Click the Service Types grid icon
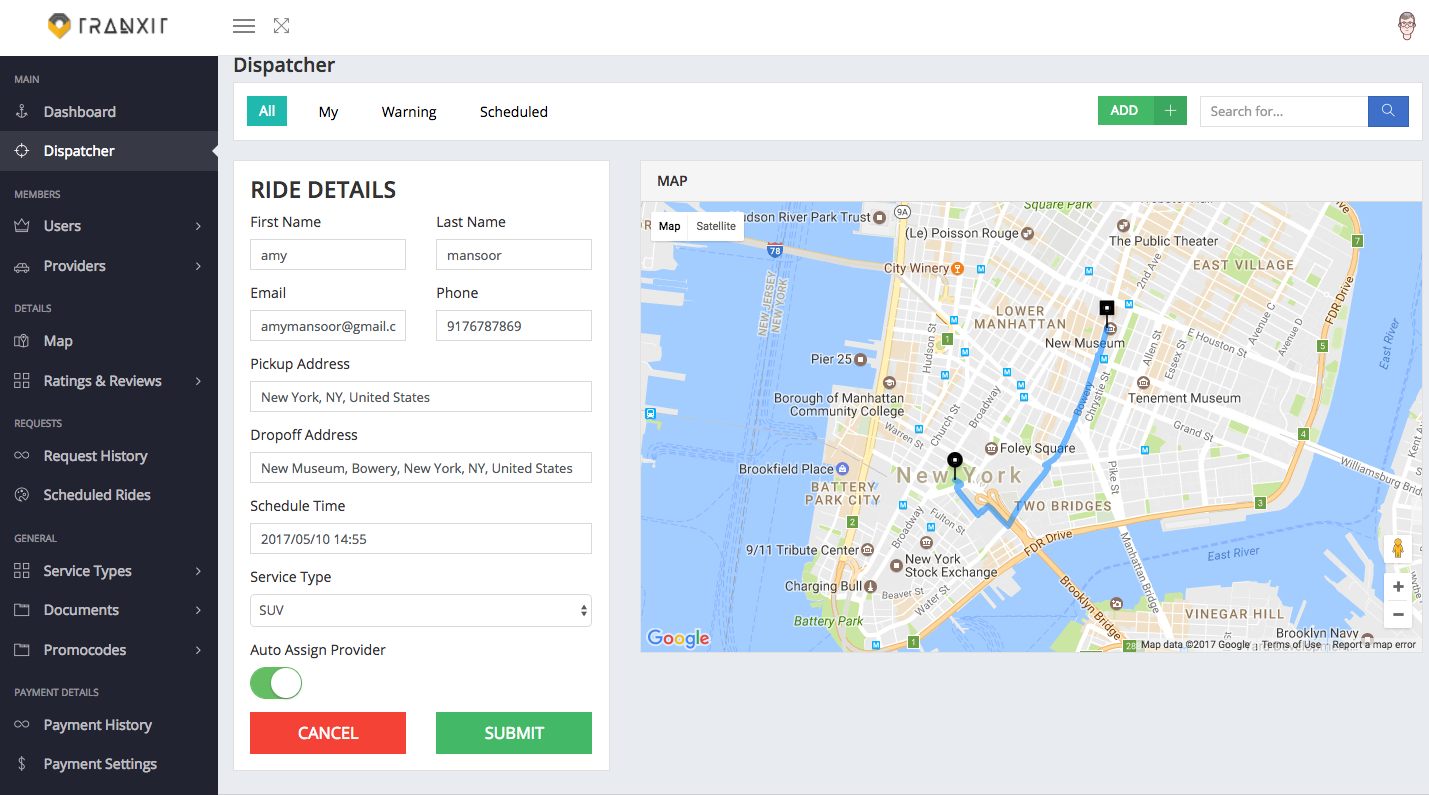Screen dimensions: 1429x795 (x=21, y=571)
